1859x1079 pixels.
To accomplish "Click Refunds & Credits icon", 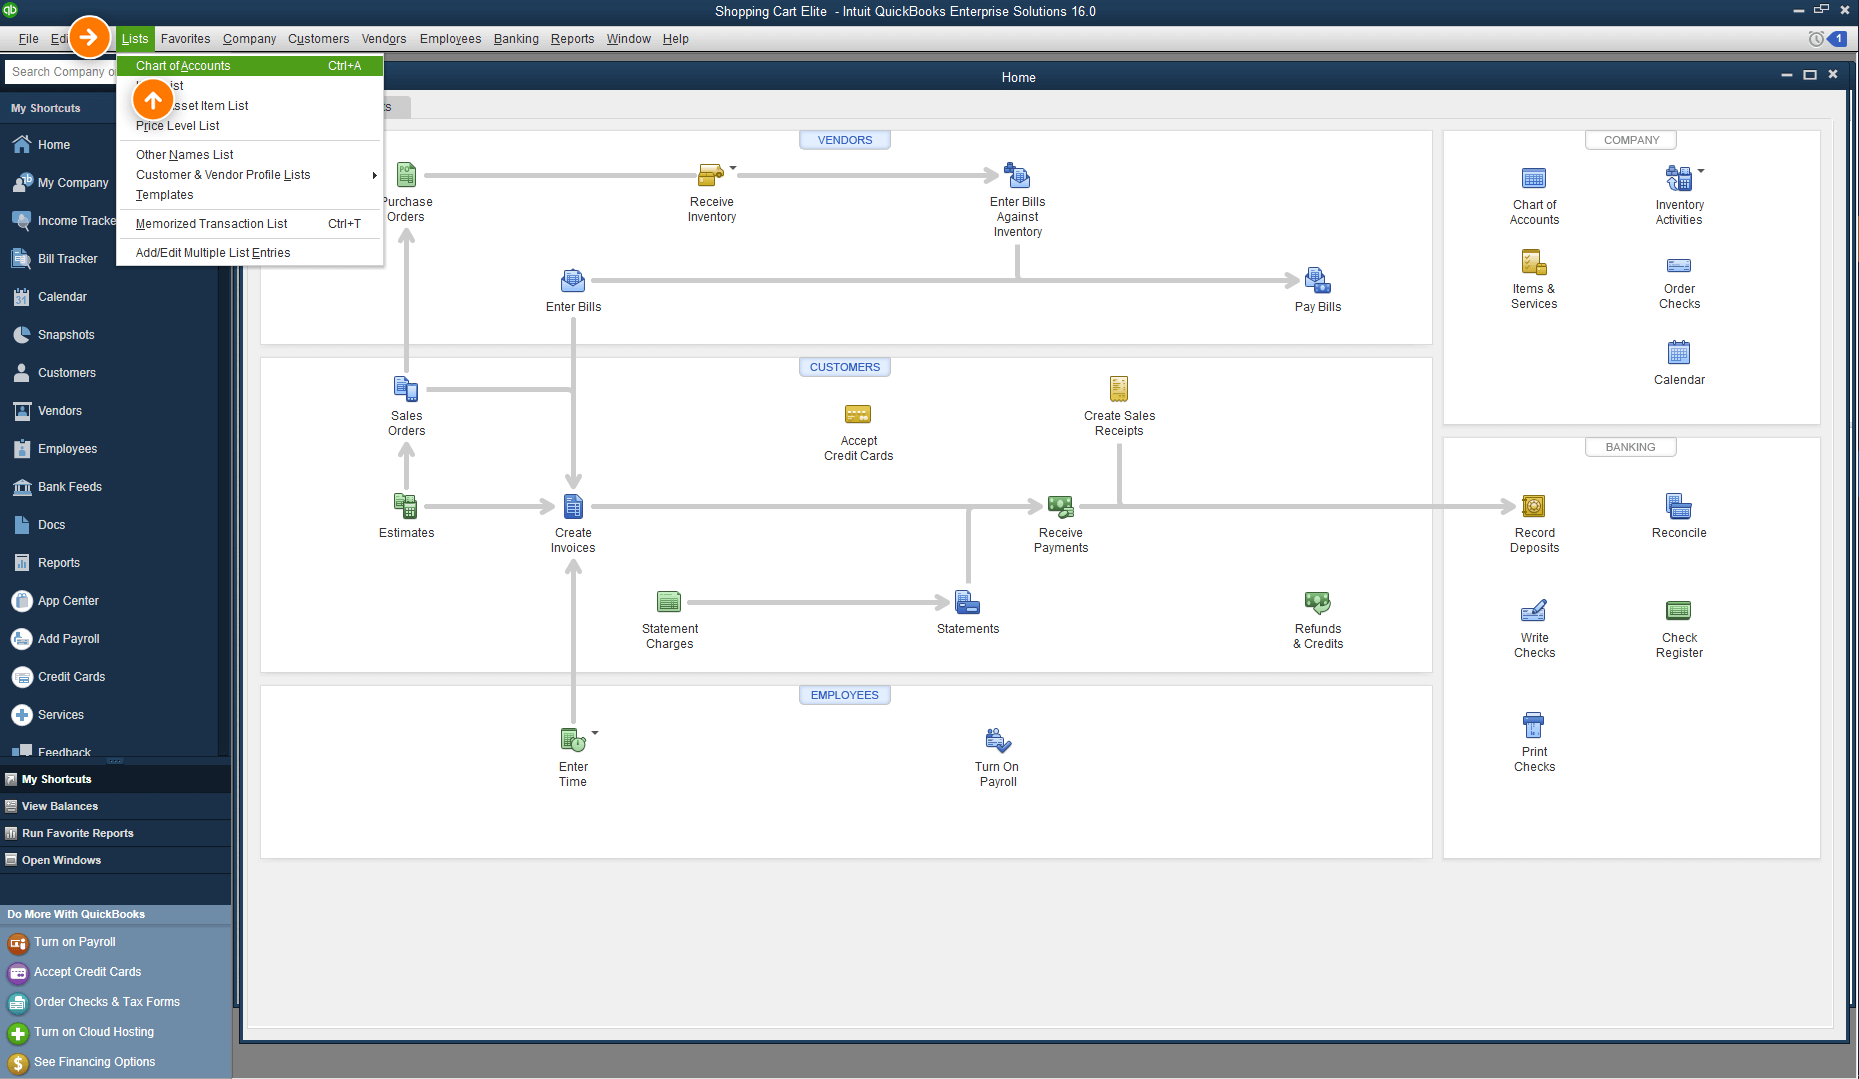I will click(1317, 602).
